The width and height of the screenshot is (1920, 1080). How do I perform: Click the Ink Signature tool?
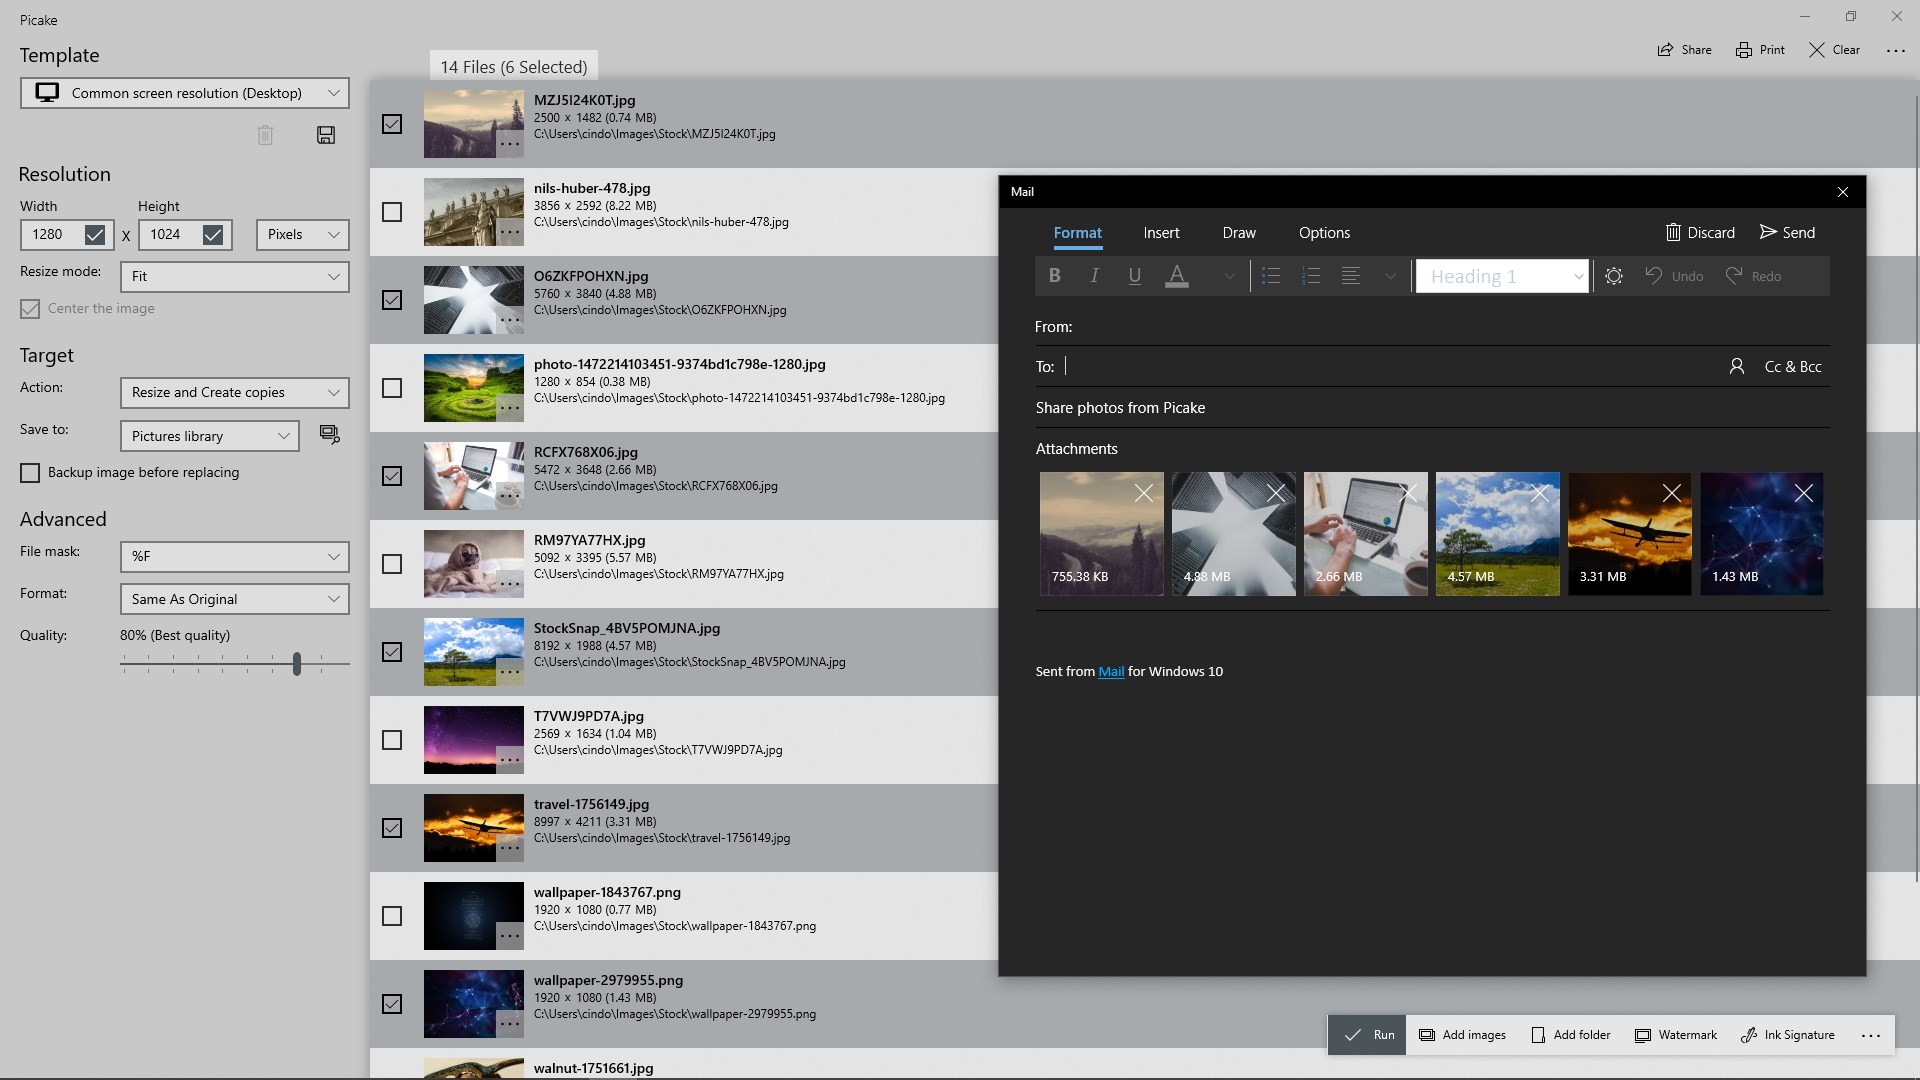click(x=1788, y=1035)
